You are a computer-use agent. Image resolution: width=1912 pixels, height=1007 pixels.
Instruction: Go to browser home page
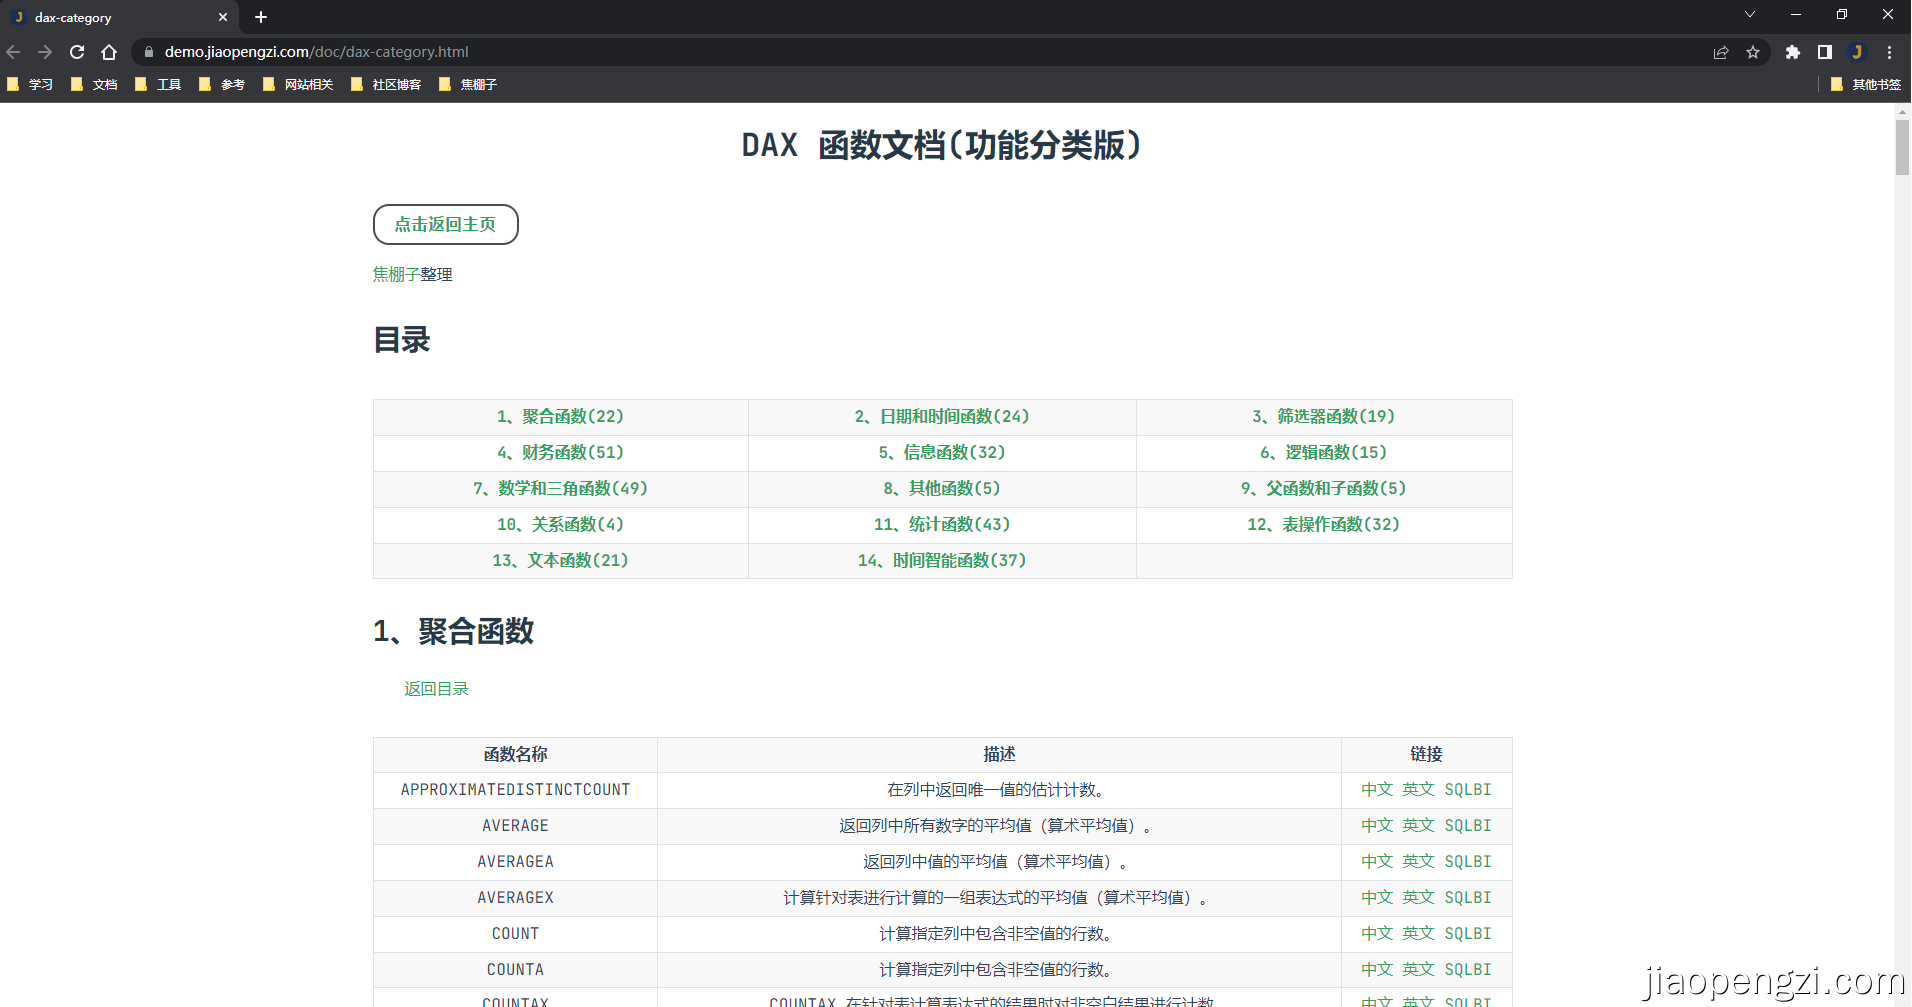point(109,52)
